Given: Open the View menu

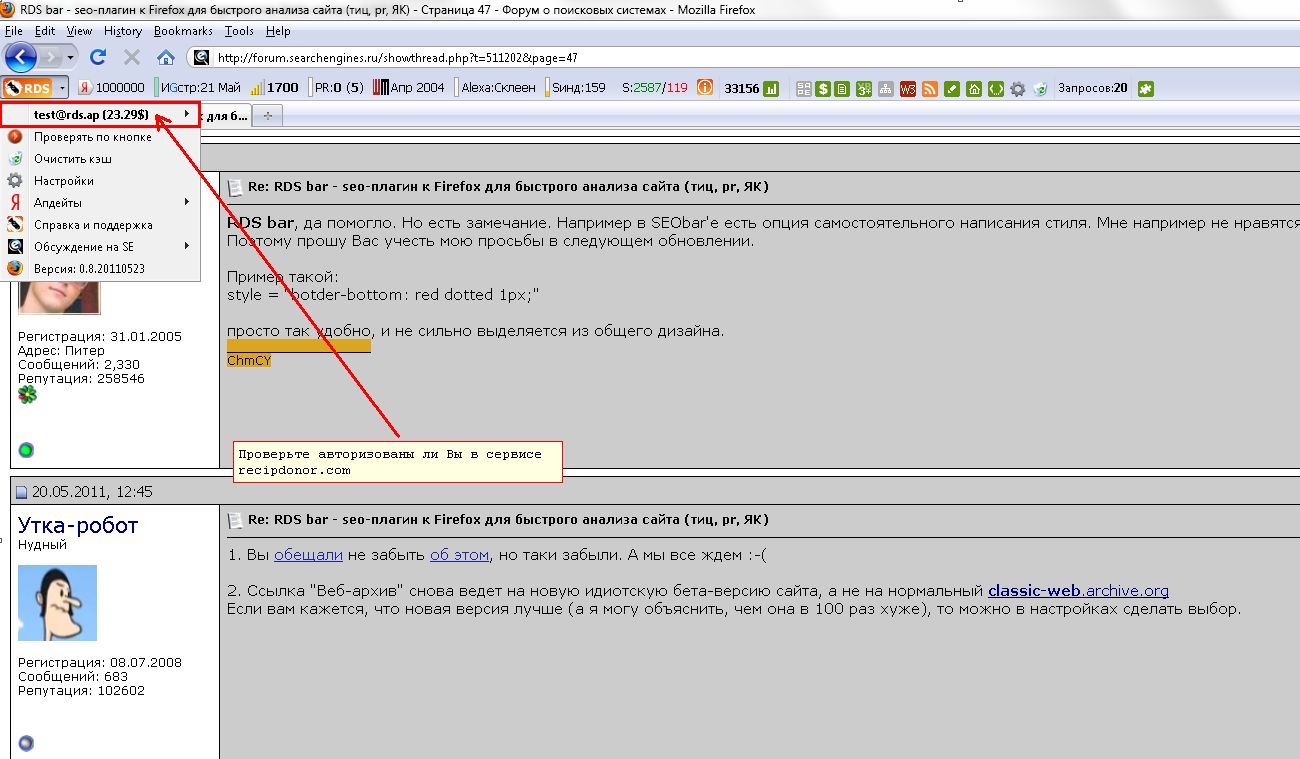Looking at the screenshot, I should [79, 31].
